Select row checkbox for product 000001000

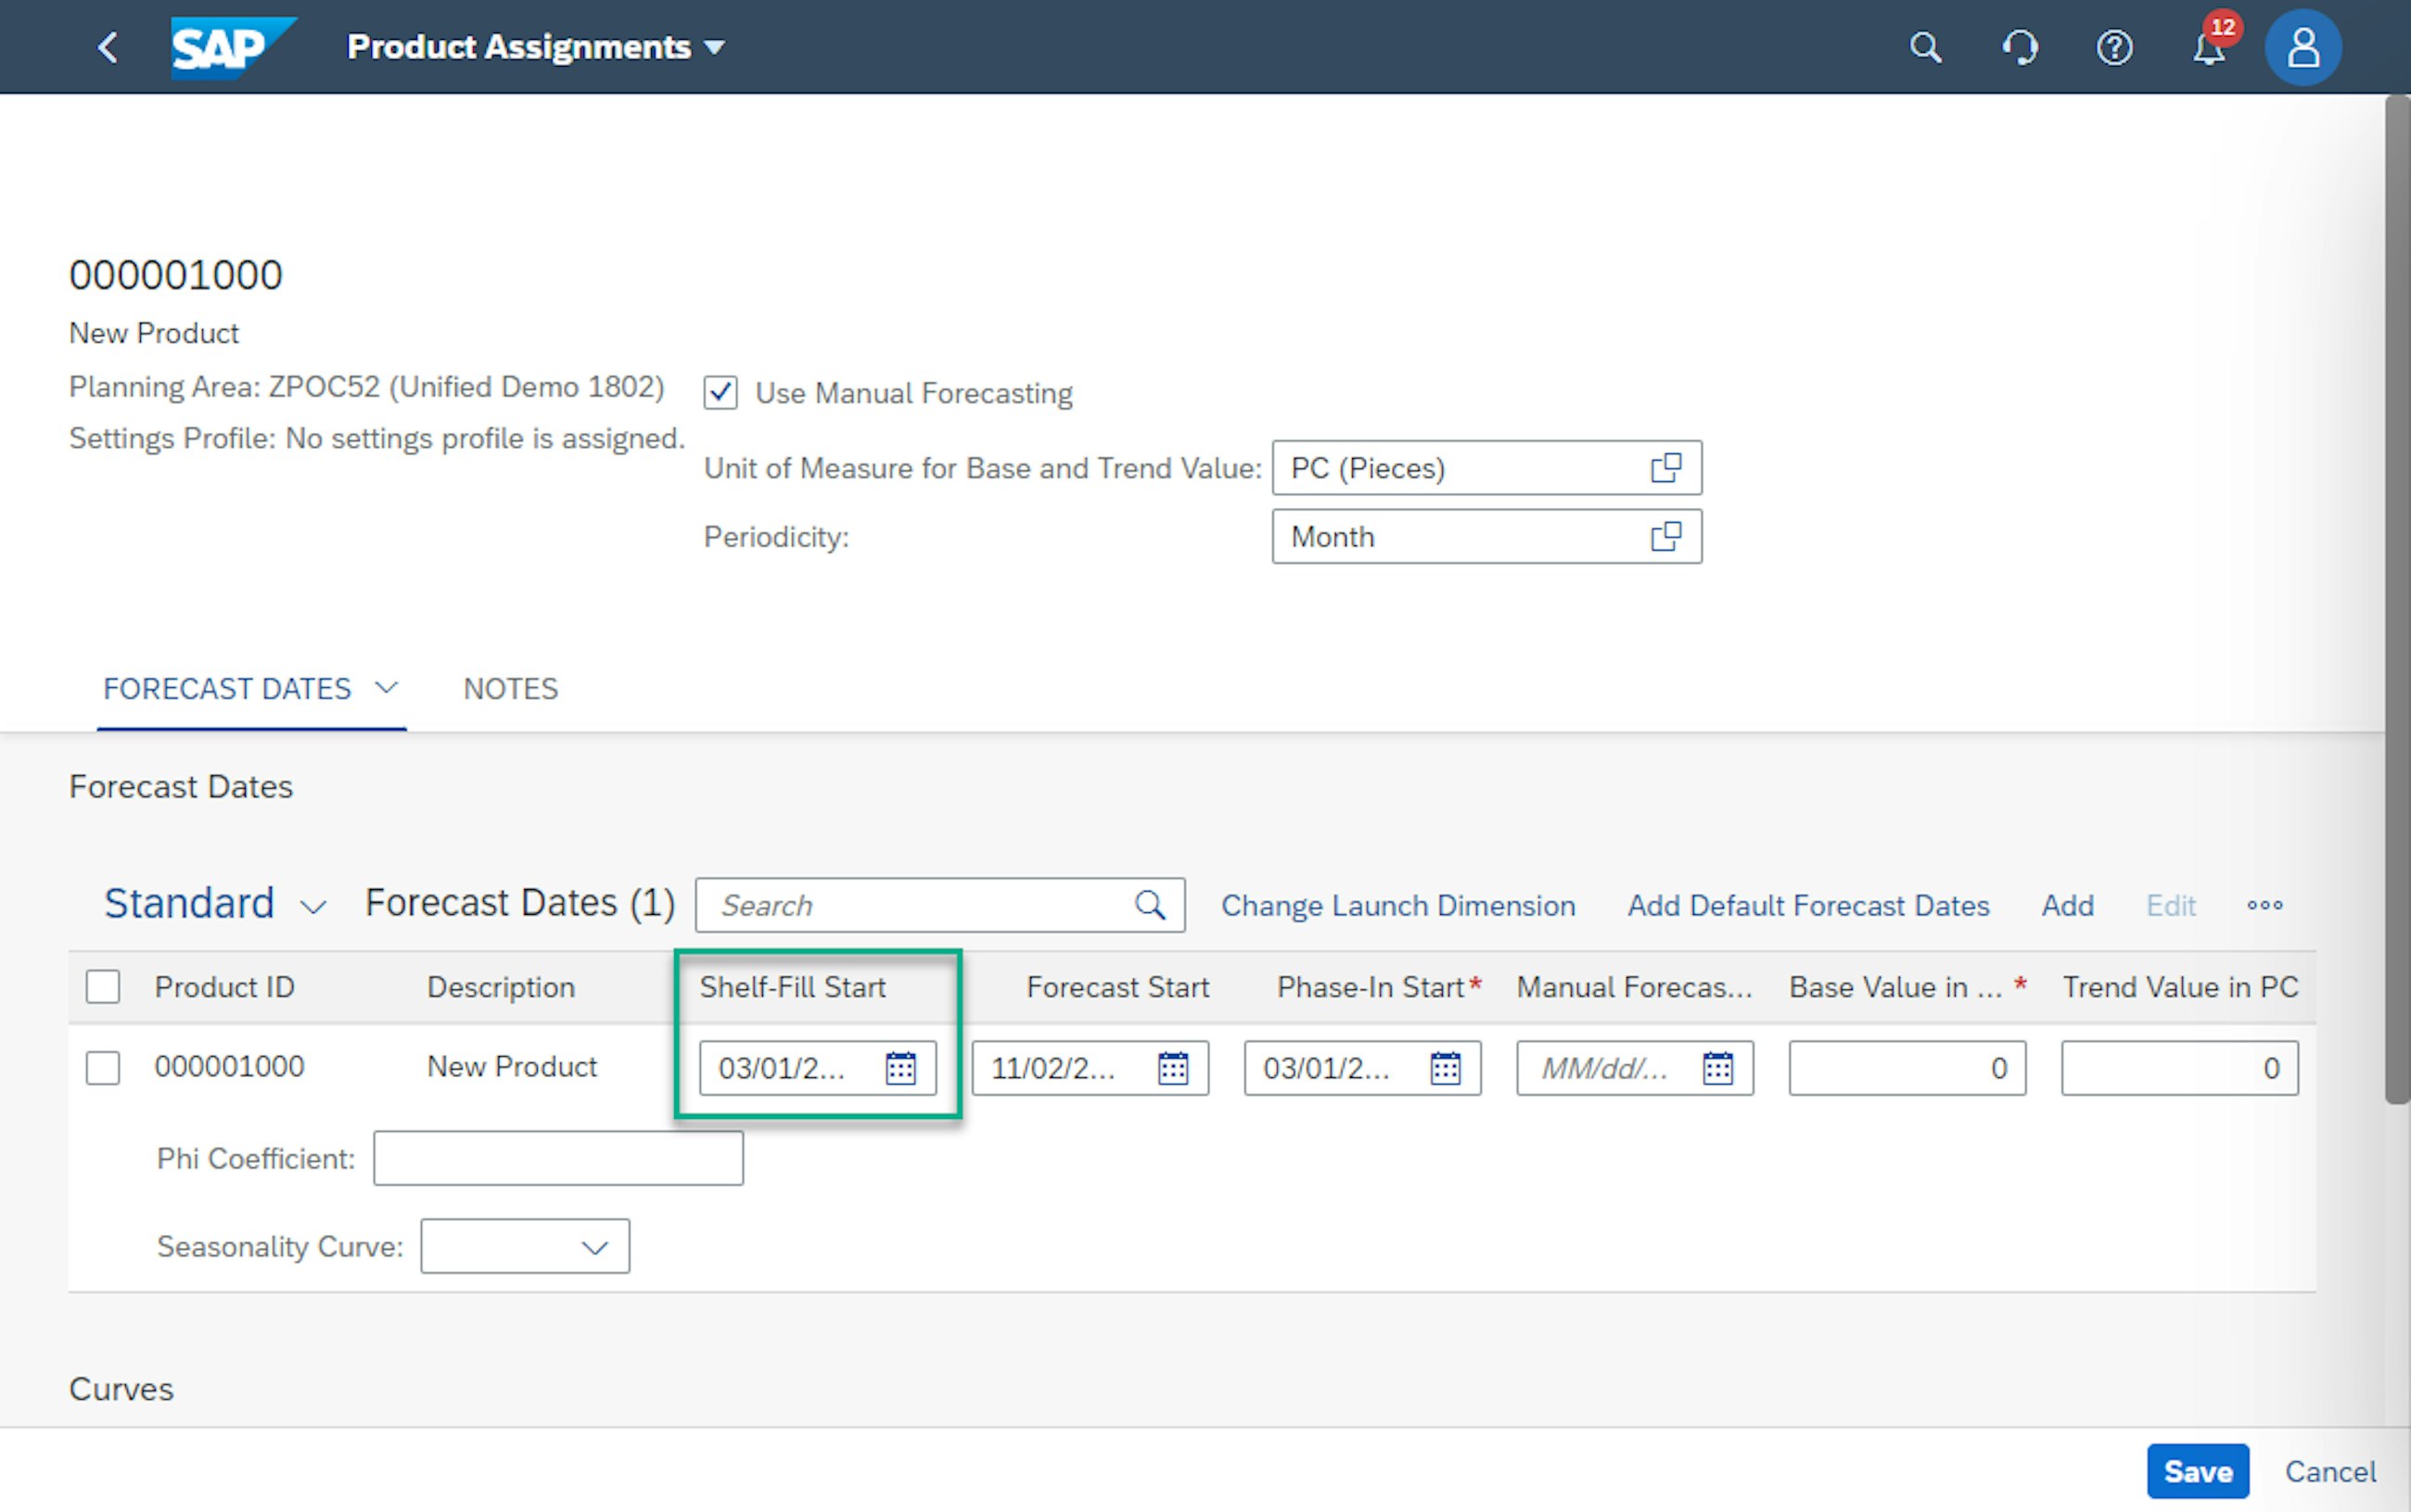click(103, 1068)
